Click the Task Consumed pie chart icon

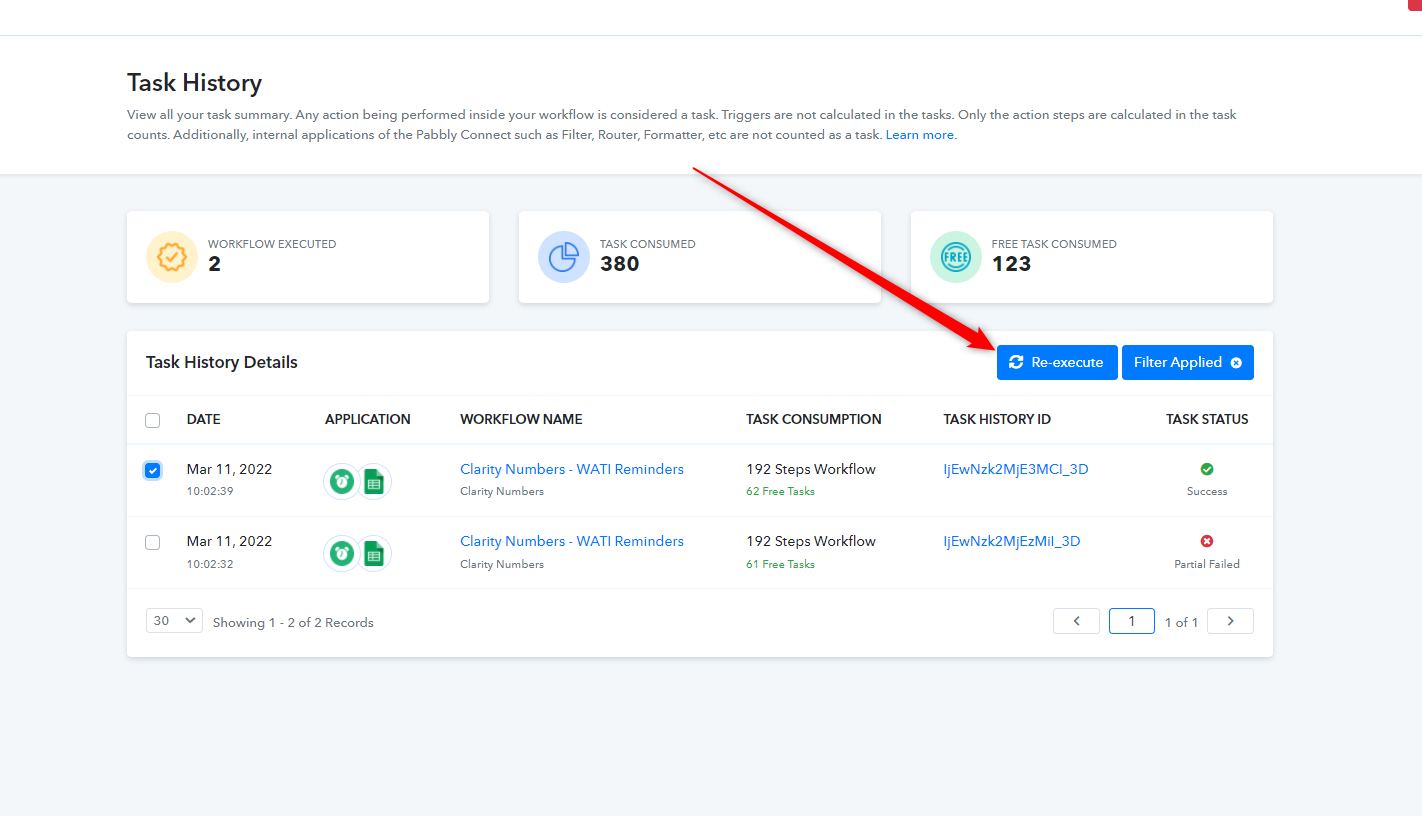(564, 257)
